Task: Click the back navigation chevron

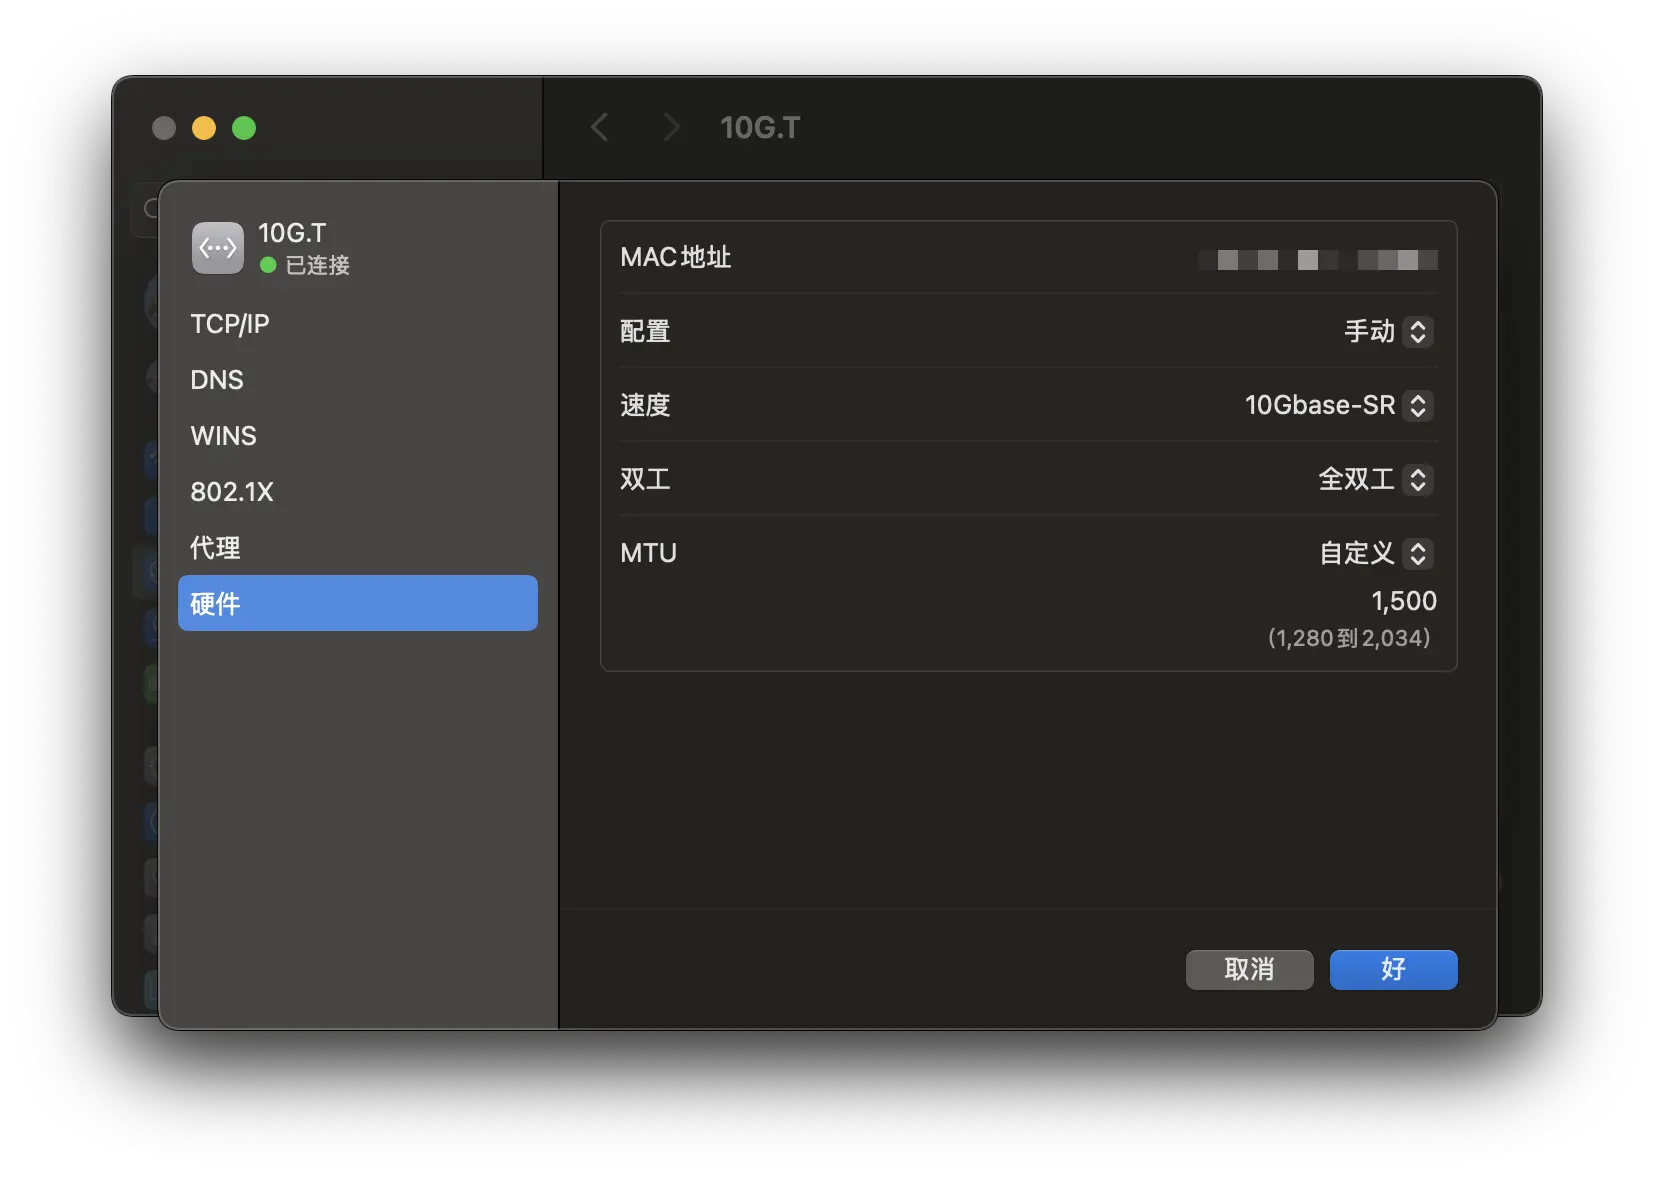Action: pyautogui.click(x=600, y=128)
